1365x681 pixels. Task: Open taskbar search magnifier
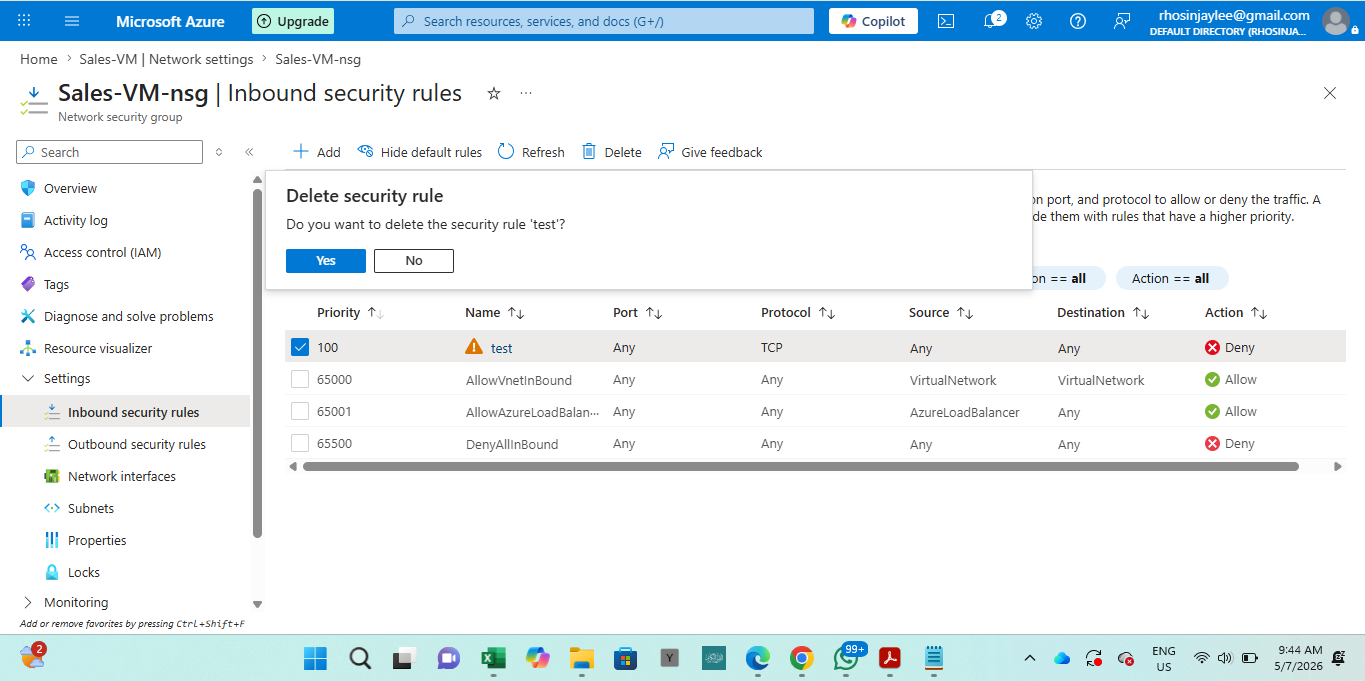[360, 658]
